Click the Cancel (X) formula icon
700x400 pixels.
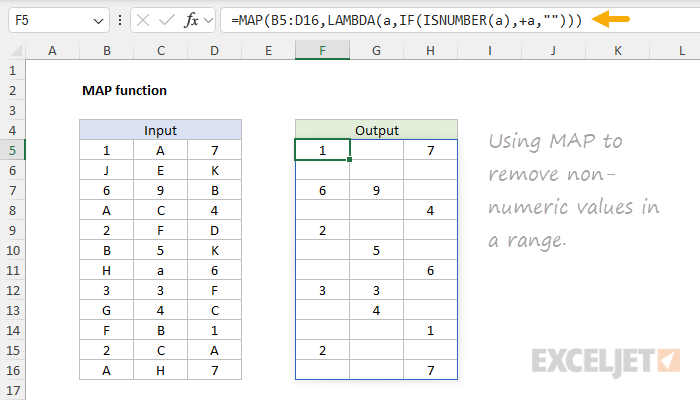pyautogui.click(x=143, y=20)
